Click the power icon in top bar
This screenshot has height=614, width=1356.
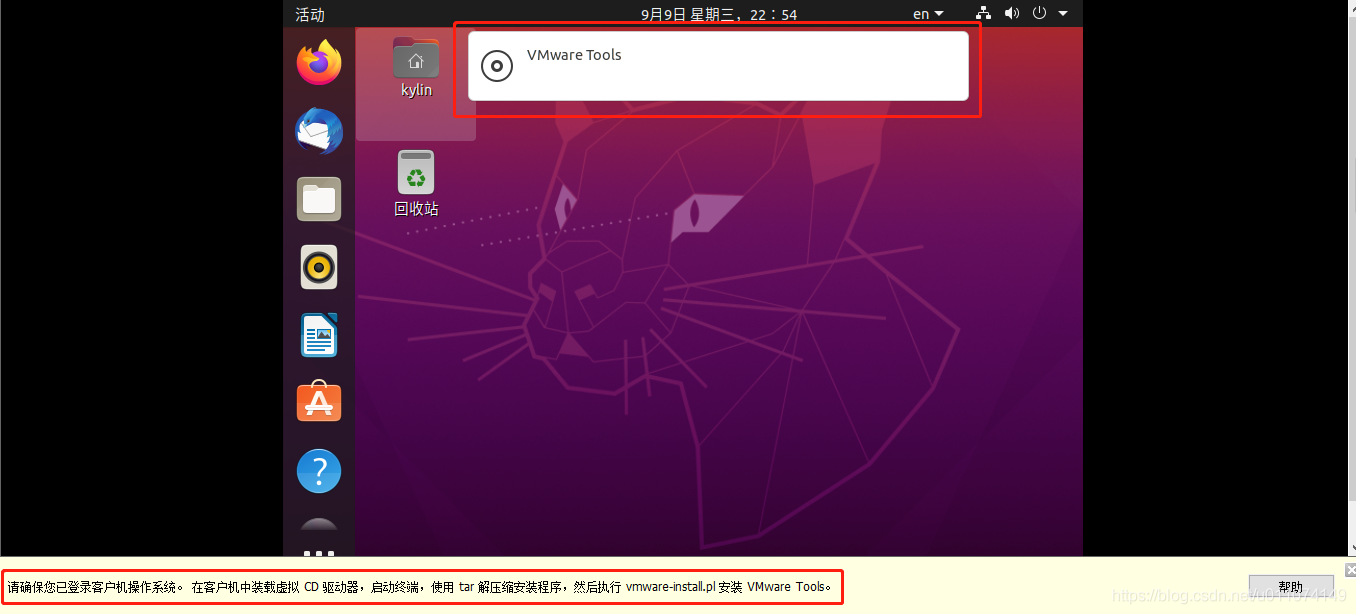click(1039, 14)
